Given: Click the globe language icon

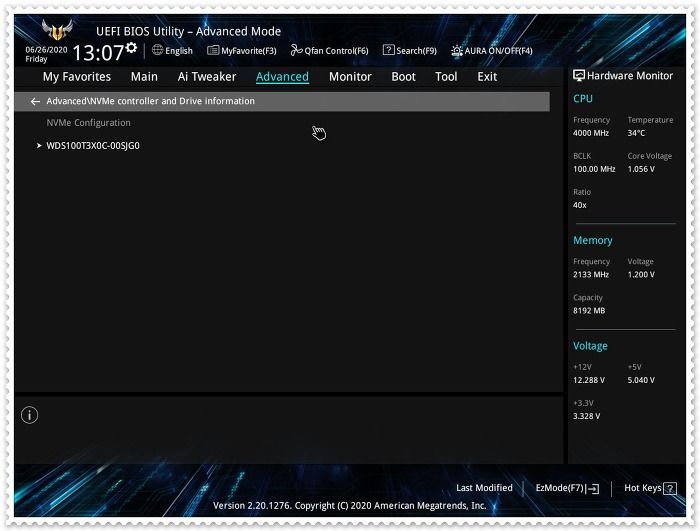Looking at the screenshot, I should pos(157,50).
